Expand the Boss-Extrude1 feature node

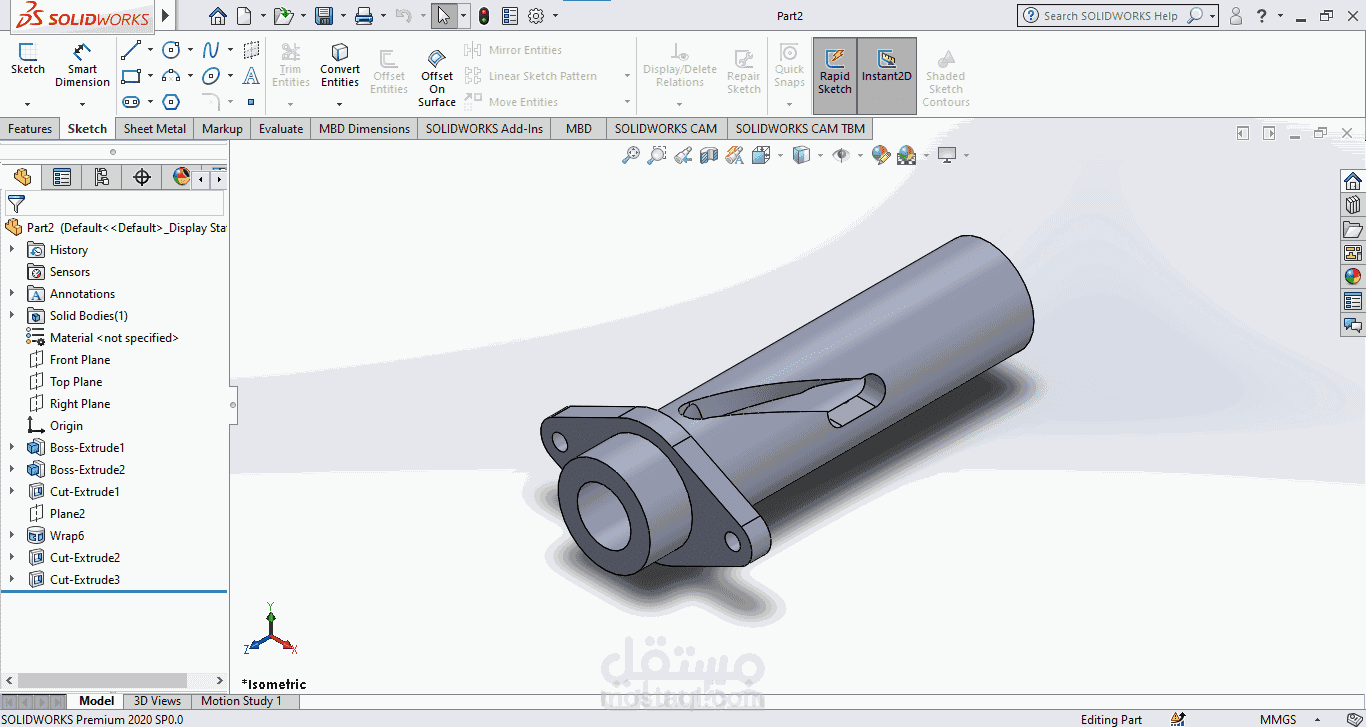coord(12,447)
